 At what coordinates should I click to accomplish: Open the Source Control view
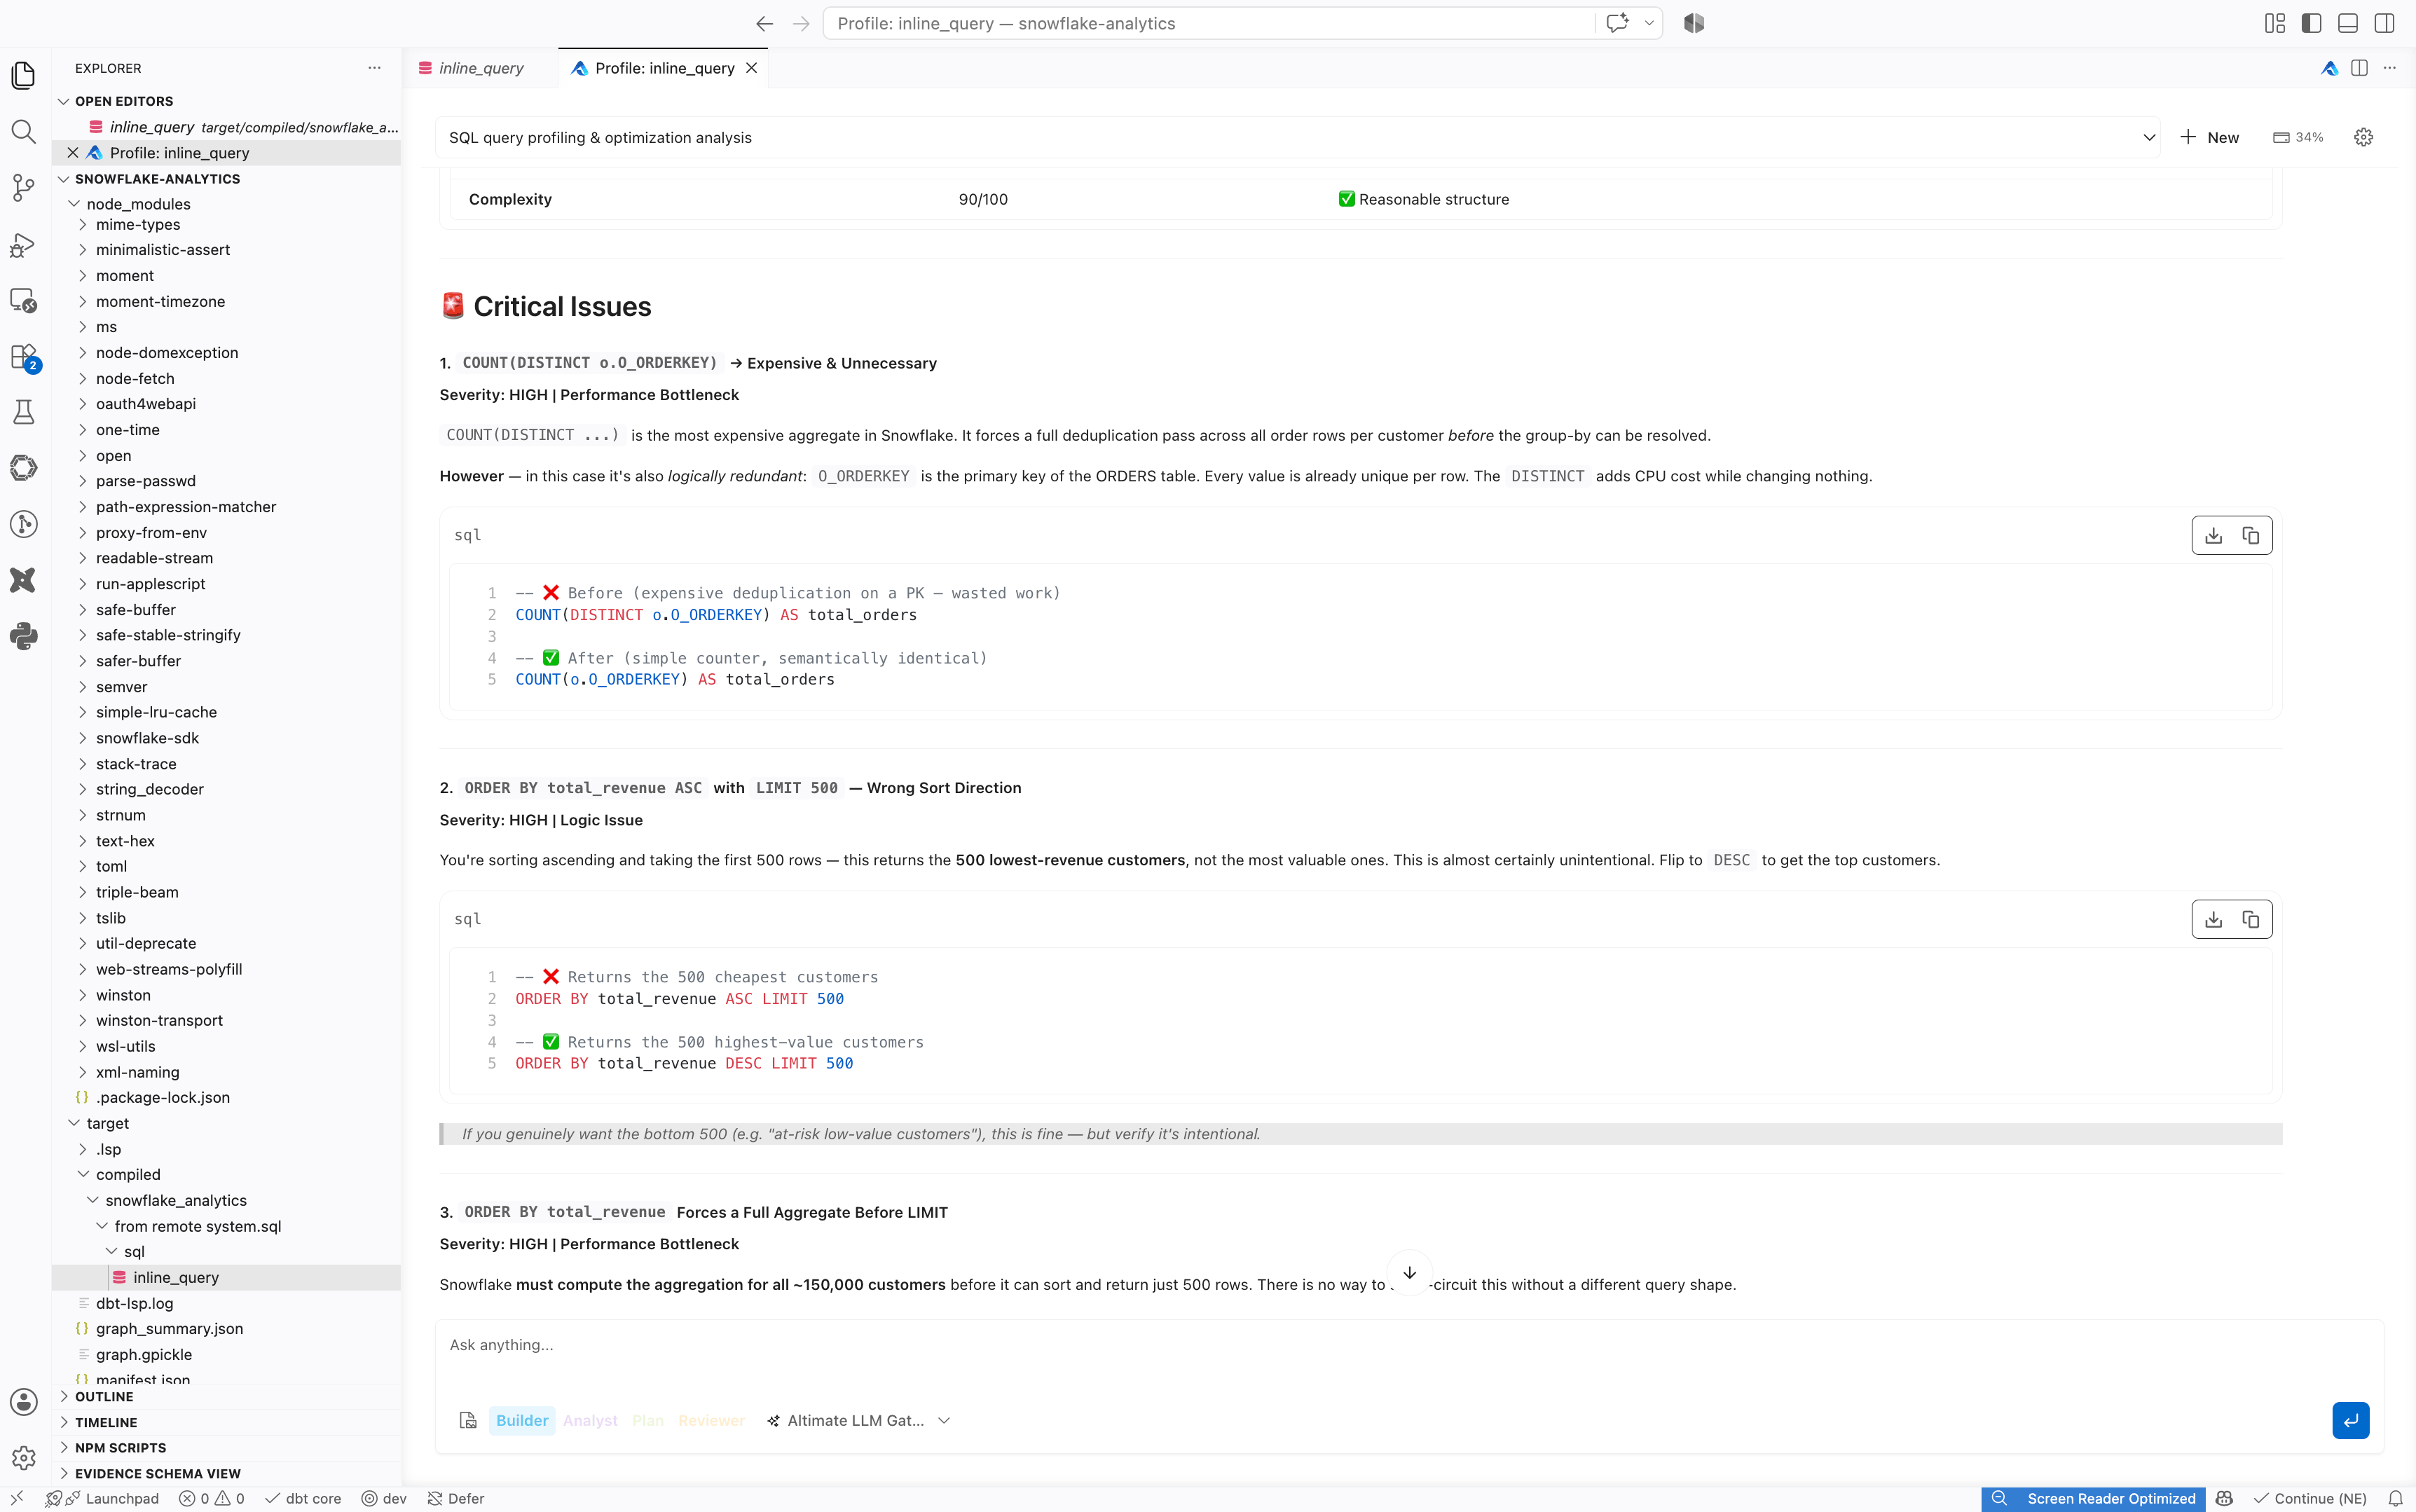coord(24,187)
